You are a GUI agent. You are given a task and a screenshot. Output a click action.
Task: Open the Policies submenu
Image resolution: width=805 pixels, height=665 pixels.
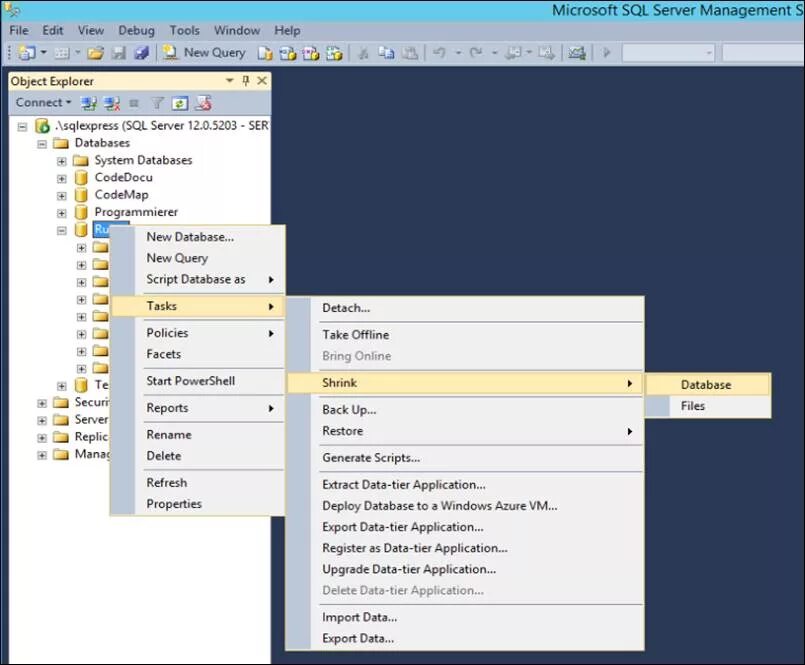(198, 333)
